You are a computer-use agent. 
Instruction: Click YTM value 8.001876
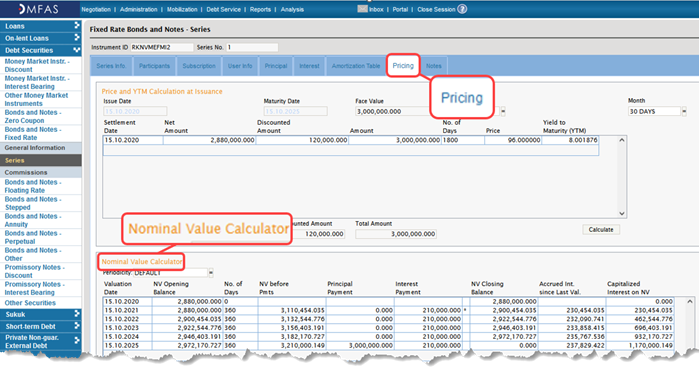pyautogui.click(x=570, y=140)
